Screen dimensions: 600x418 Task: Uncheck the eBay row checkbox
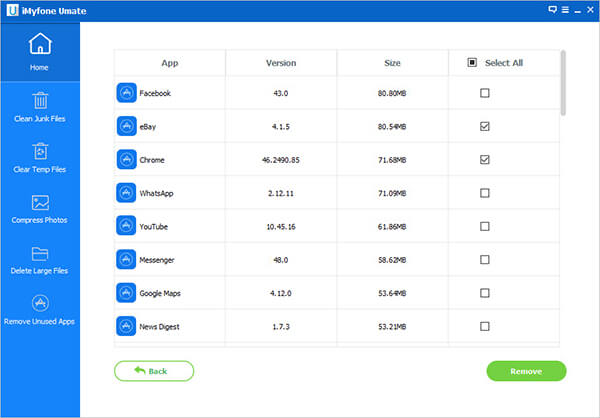tap(484, 126)
